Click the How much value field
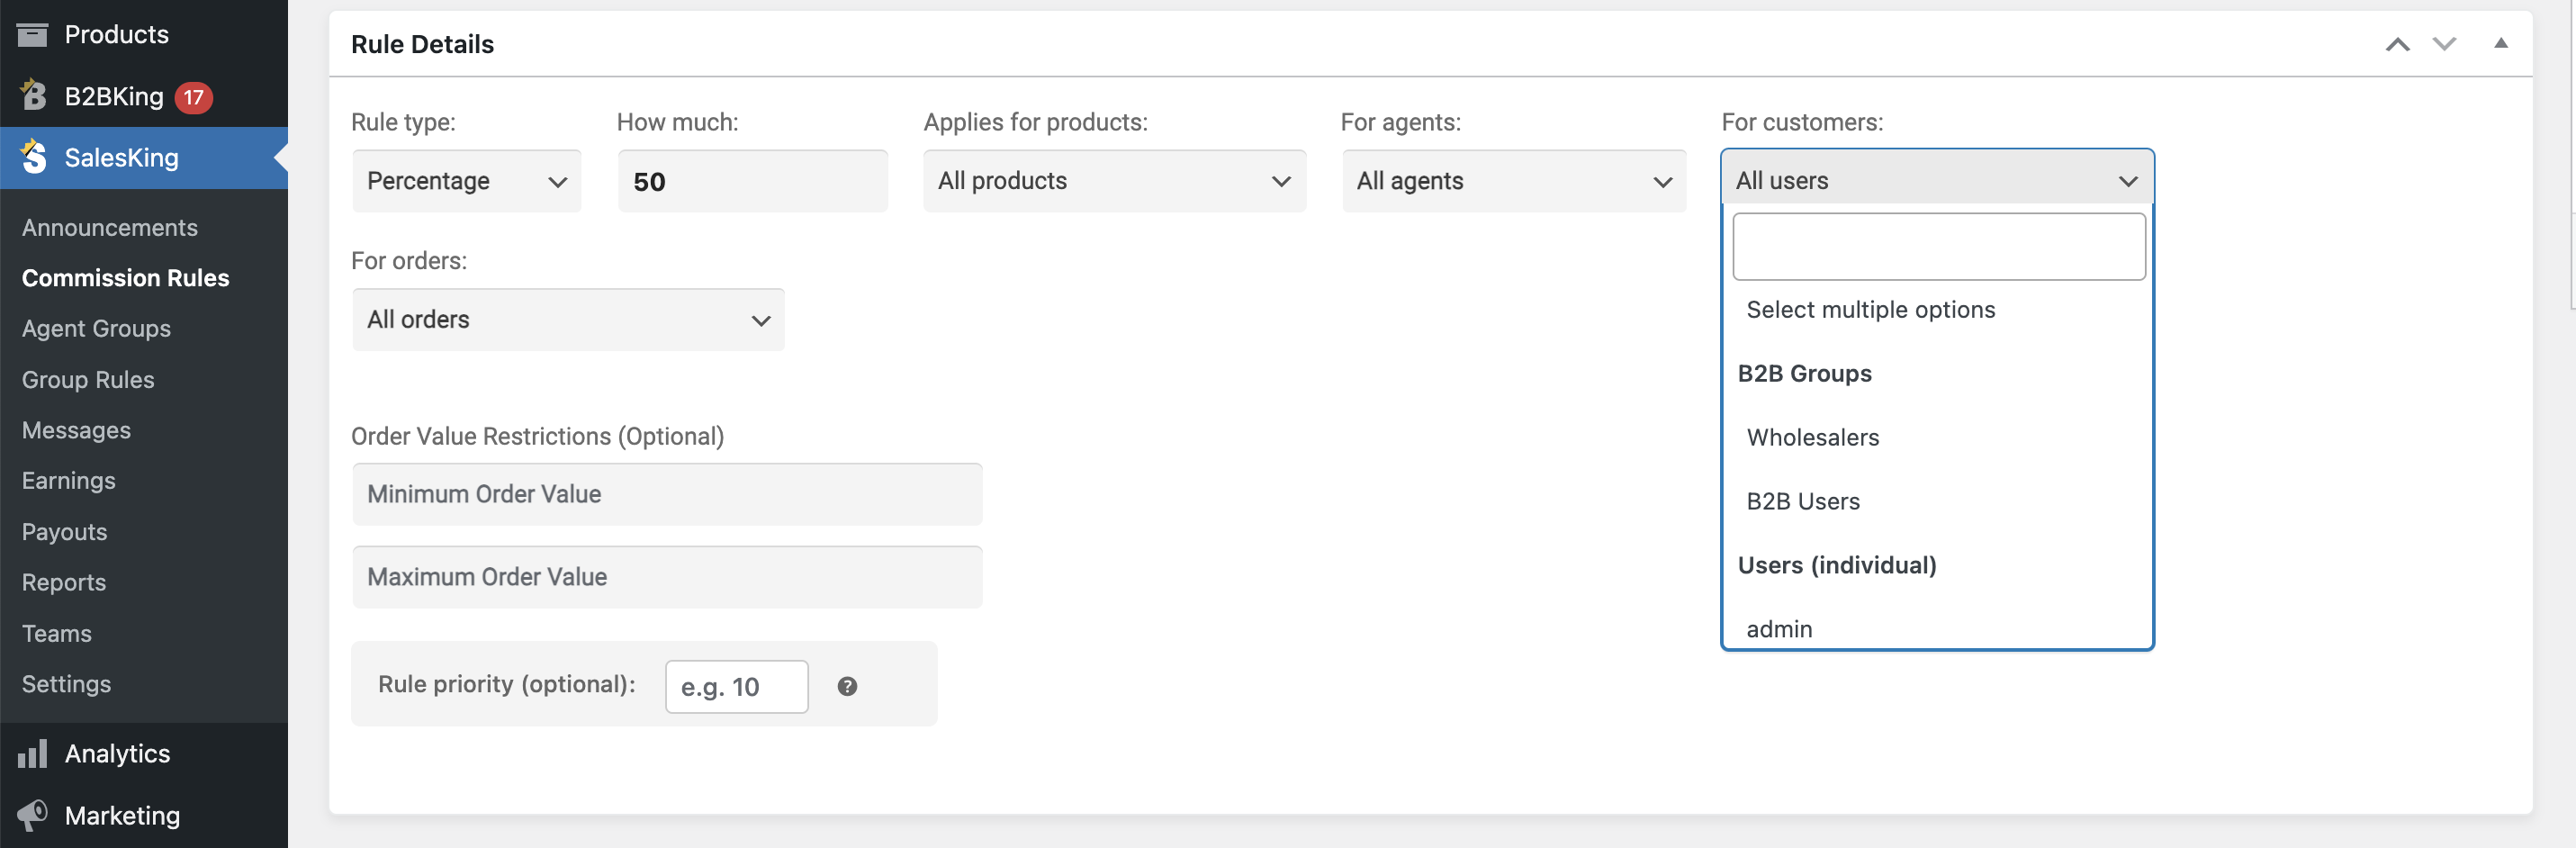This screenshot has height=848, width=2576. (x=752, y=181)
